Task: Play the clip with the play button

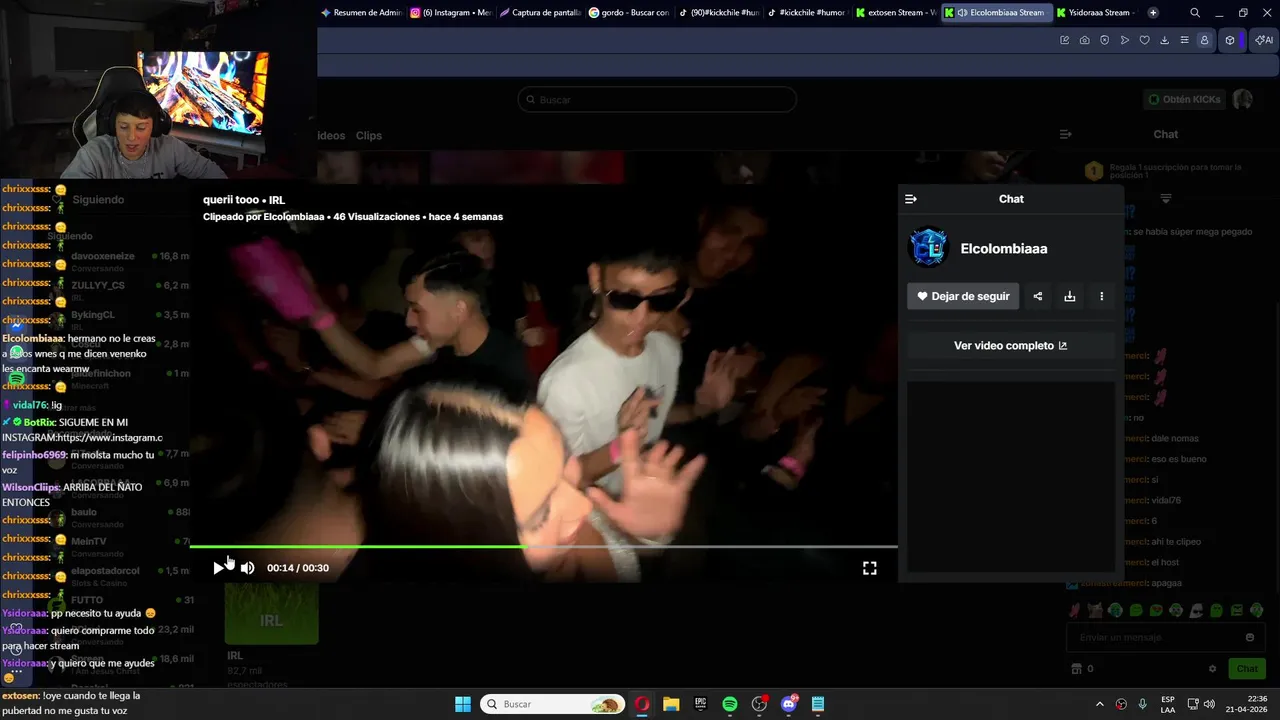Action: tap(219, 568)
